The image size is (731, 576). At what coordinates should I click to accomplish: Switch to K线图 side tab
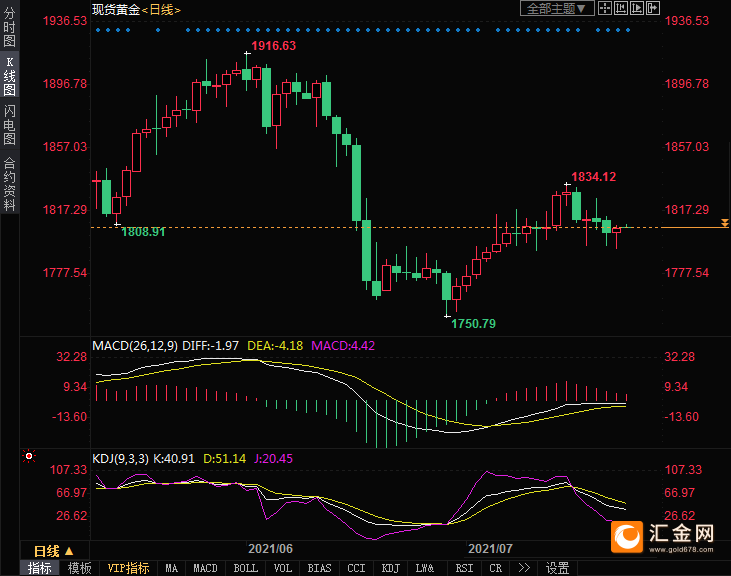coord(9,76)
